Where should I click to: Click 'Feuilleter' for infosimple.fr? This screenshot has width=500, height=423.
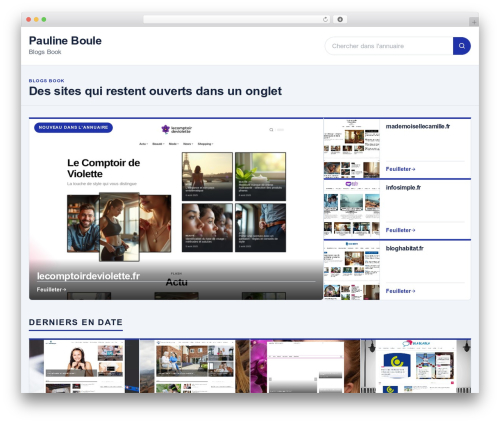400,230
